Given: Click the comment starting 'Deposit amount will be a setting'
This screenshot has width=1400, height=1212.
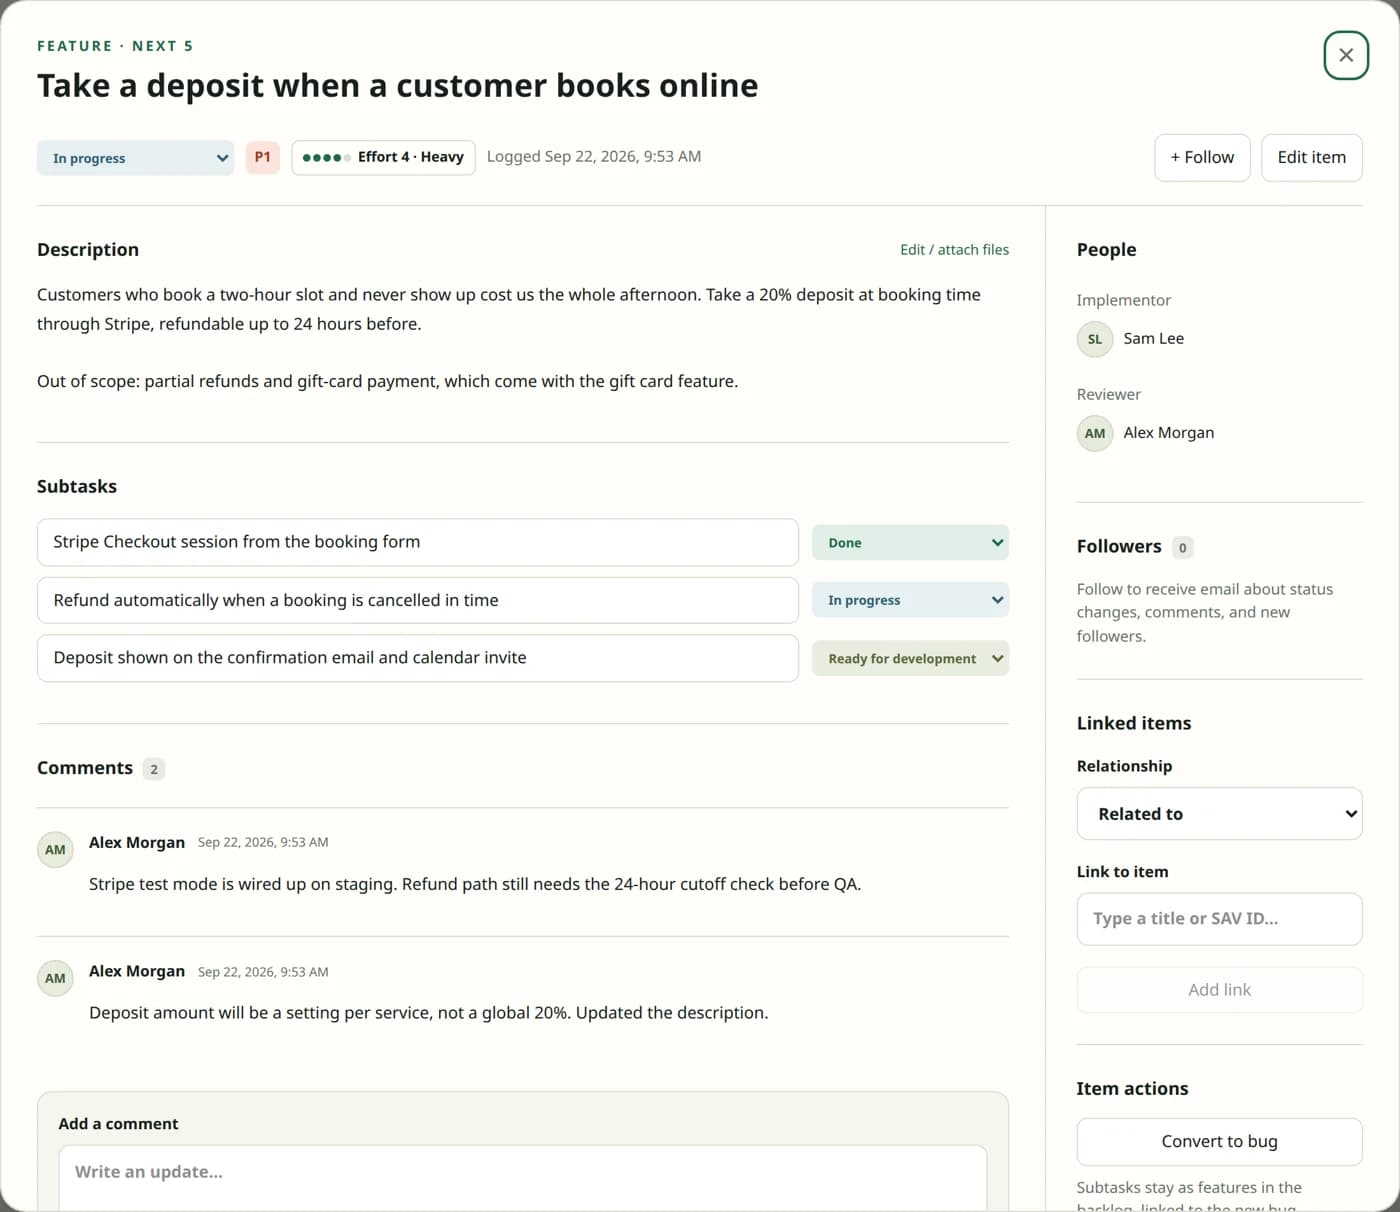Looking at the screenshot, I should tap(429, 1013).
